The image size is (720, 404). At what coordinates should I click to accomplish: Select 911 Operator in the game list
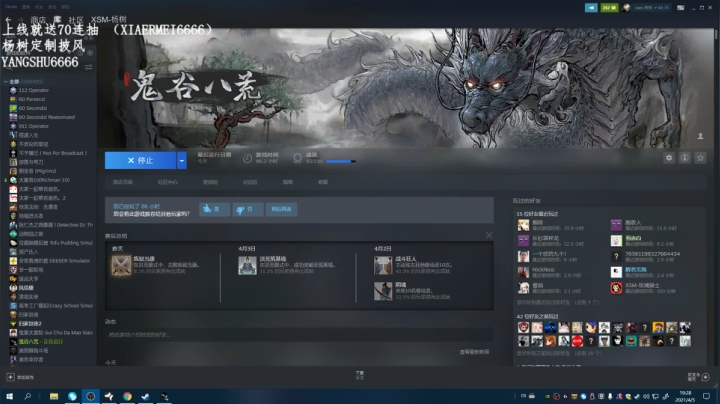(x=34, y=126)
